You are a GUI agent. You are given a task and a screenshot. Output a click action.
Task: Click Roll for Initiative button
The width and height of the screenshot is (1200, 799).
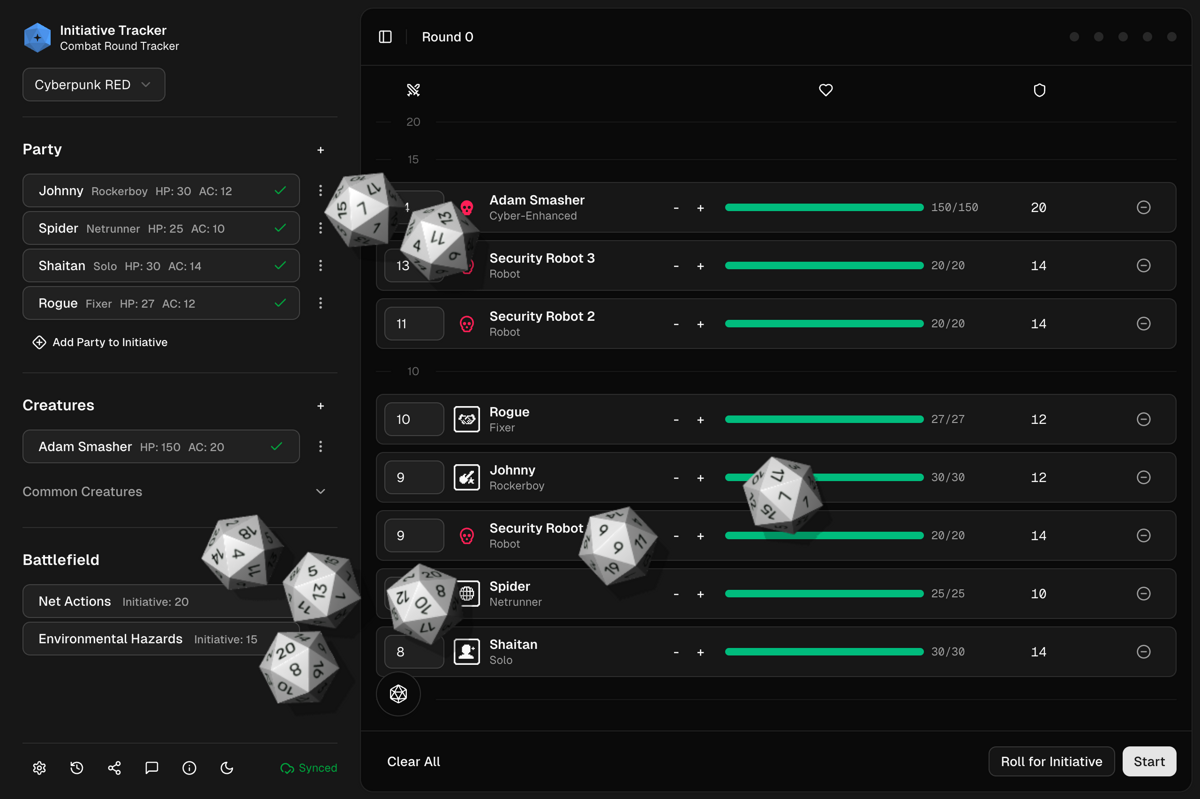[1051, 762]
